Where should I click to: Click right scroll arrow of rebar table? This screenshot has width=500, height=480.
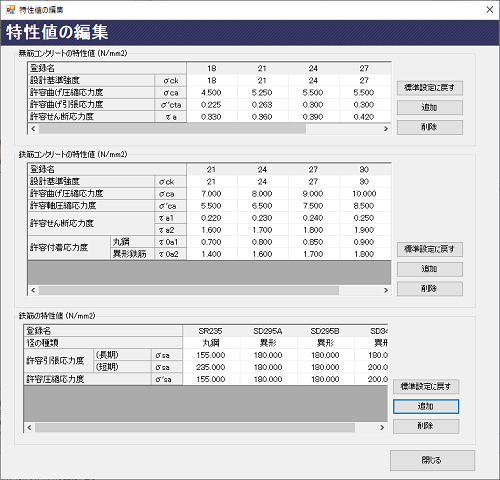click(382, 428)
